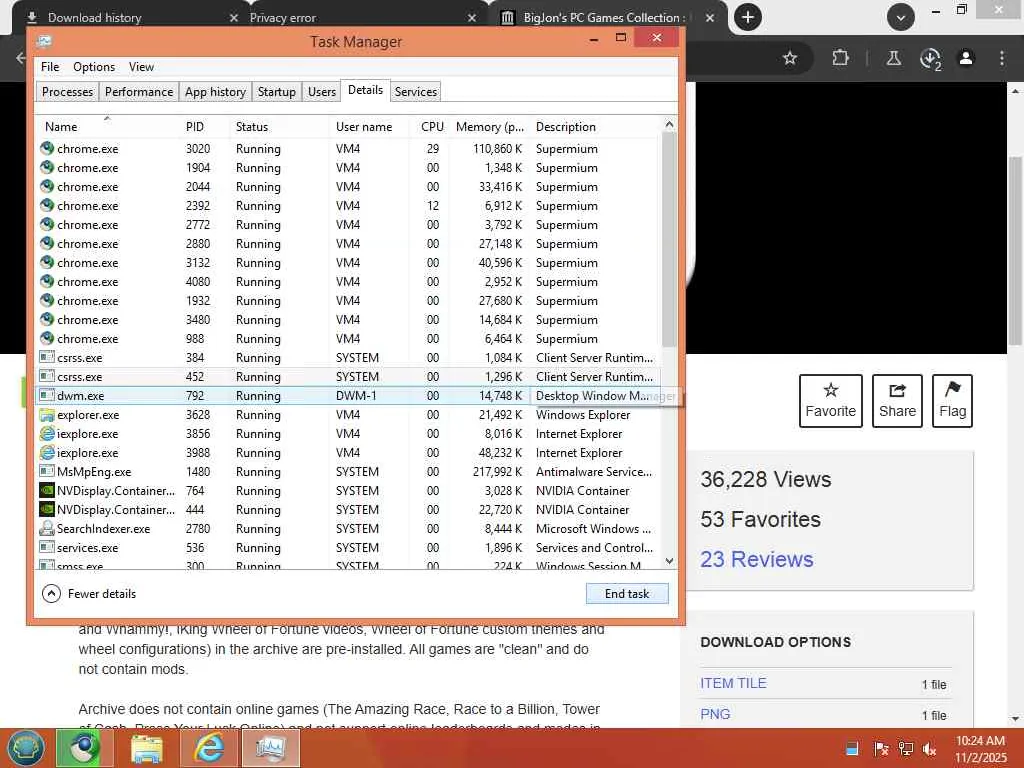
Task: Click the Task Manager vertical scrollbar thumb
Action: [669, 239]
